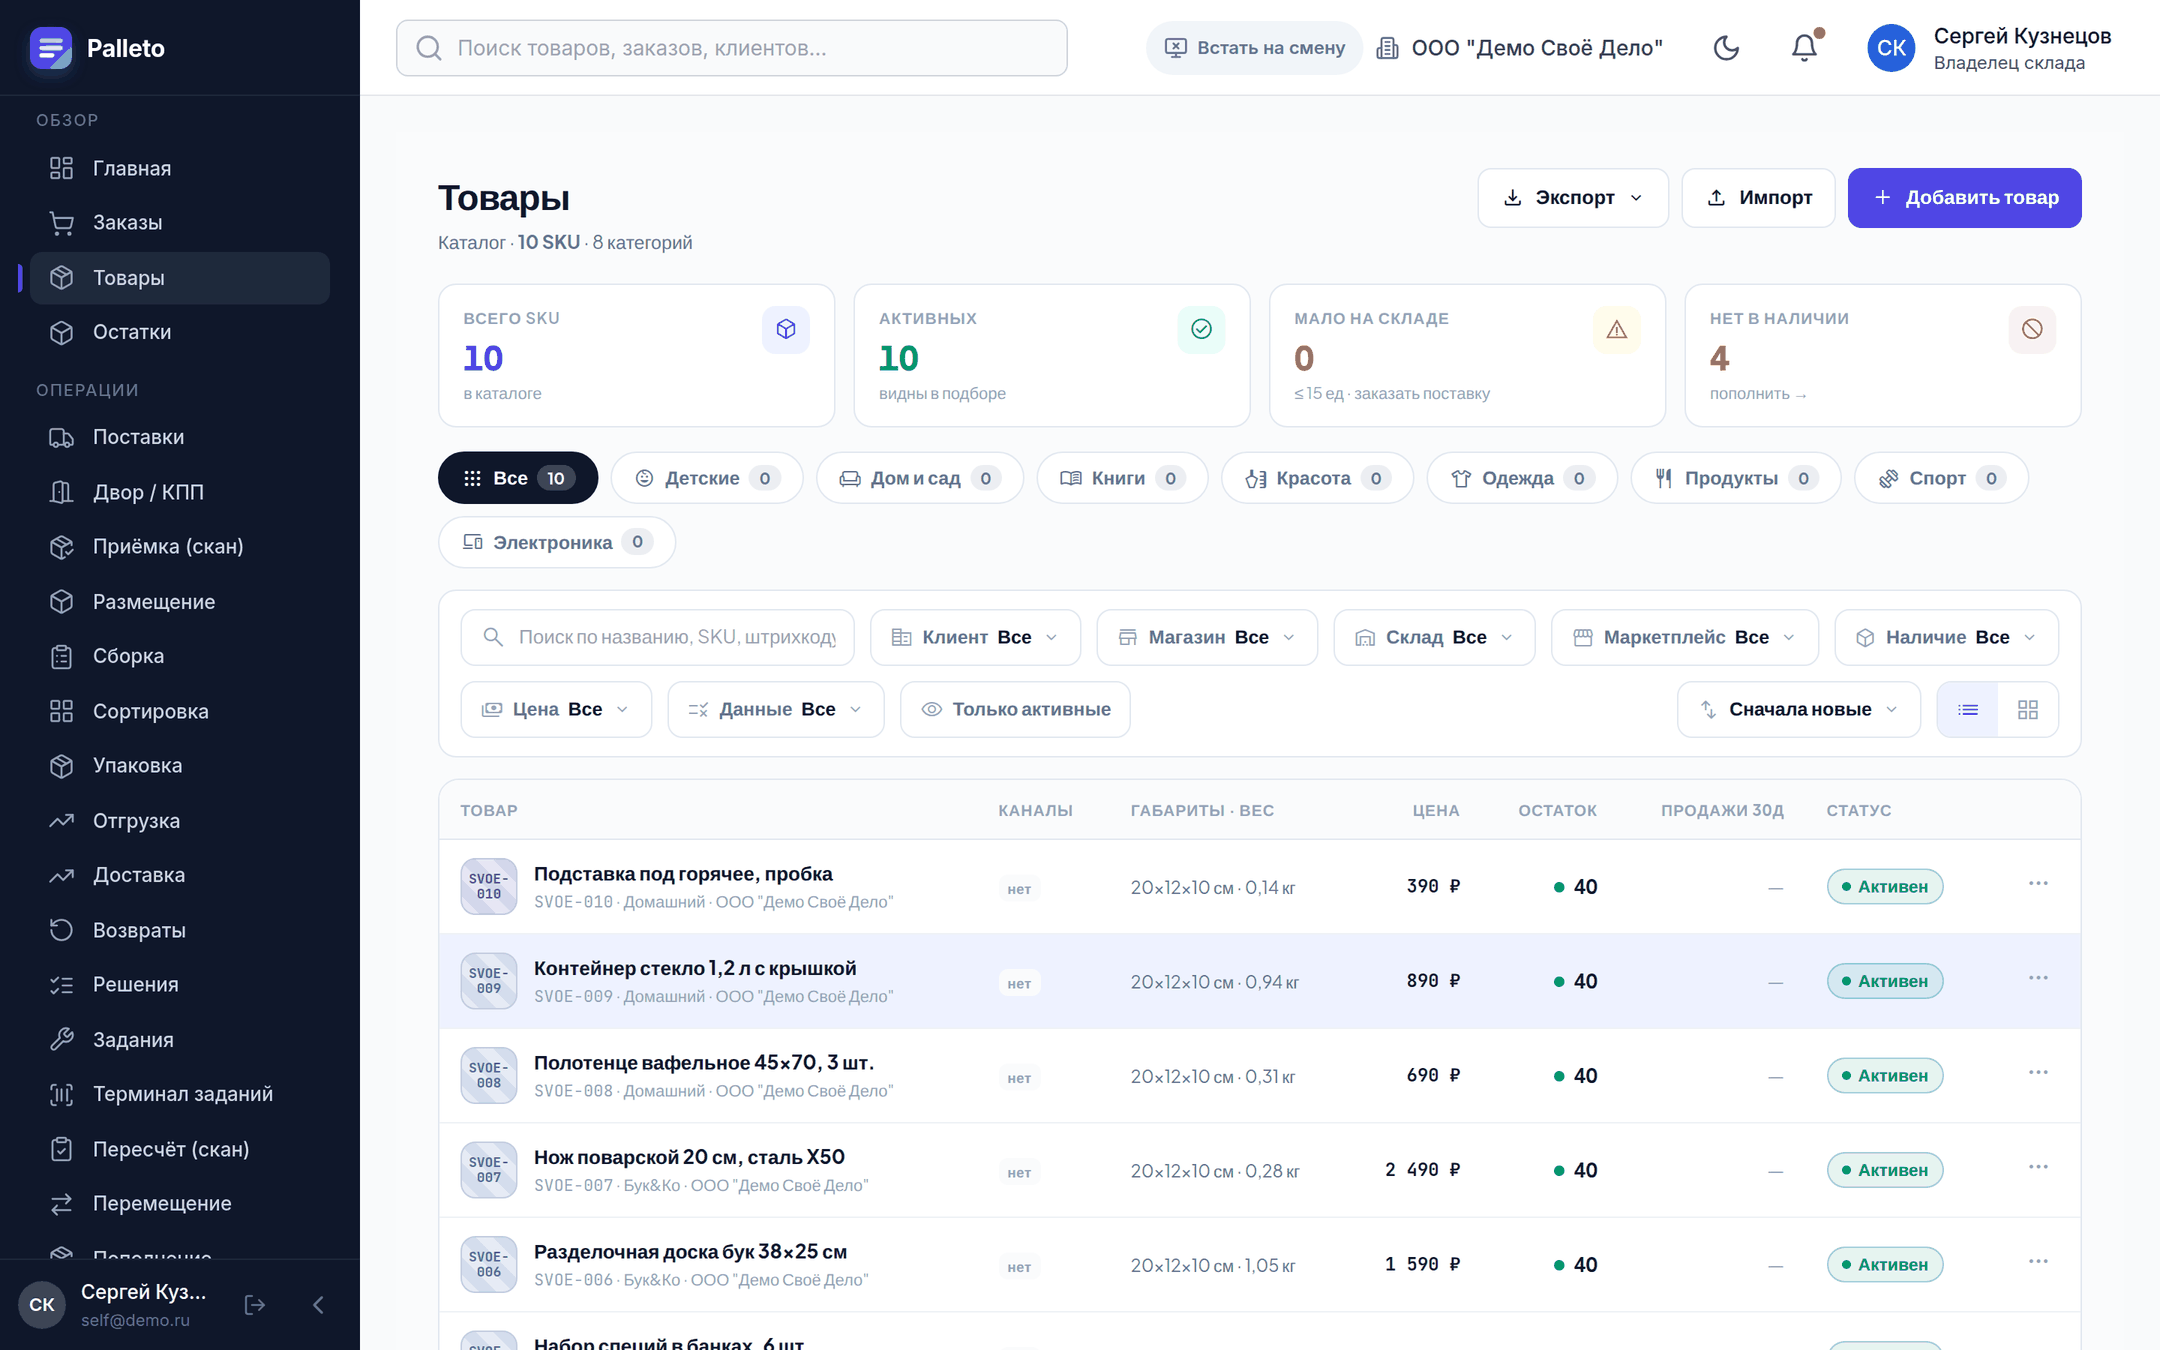Viewport: 2160px width, 1350px height.
Task: Click the warning icon on Мало на складе card
Action: [1617, 329]
